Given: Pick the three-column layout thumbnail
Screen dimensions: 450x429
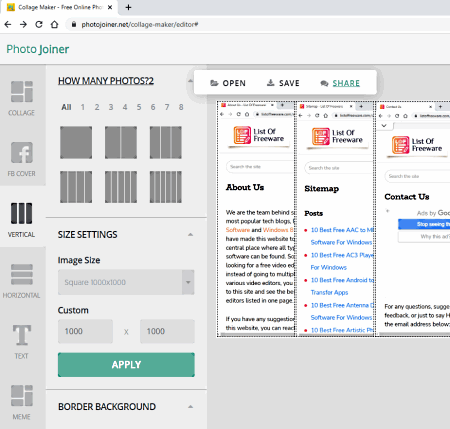Looking at the screenshot, I should coord(166,142).
